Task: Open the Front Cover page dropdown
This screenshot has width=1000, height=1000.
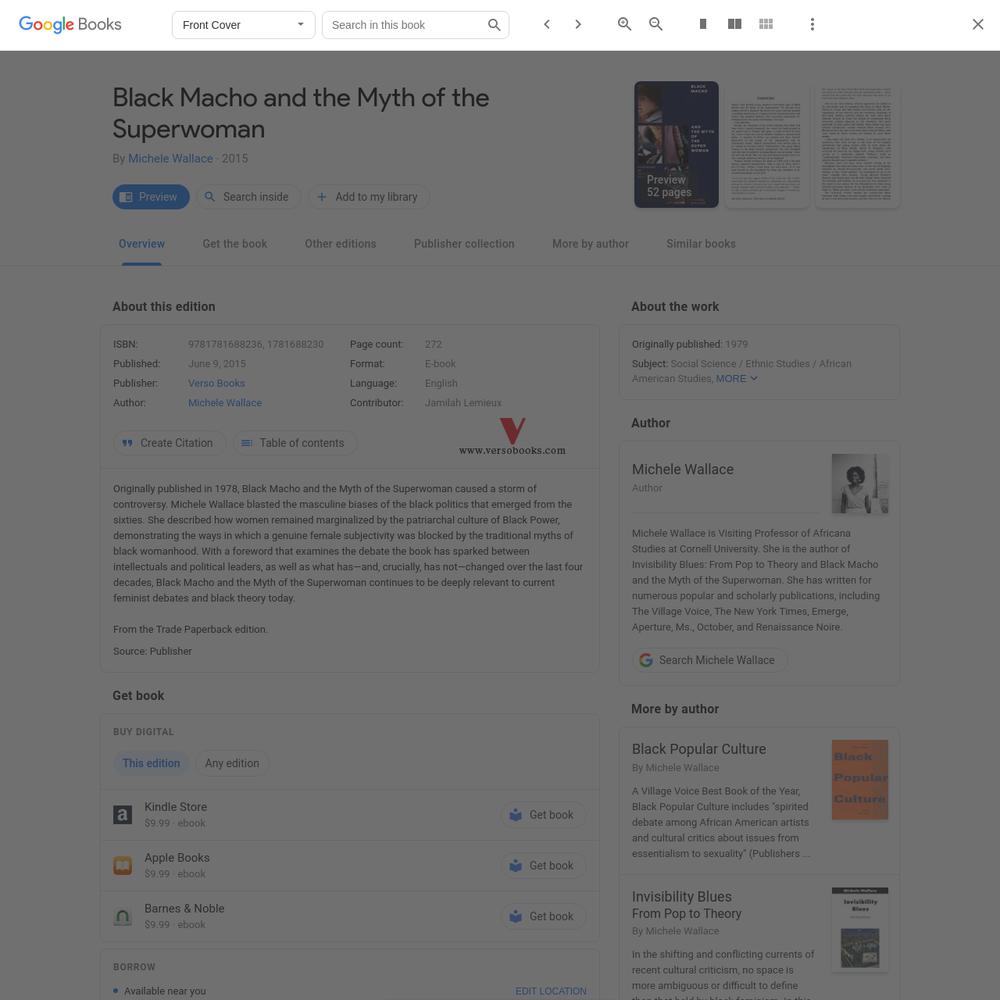Action: (243, 25)
